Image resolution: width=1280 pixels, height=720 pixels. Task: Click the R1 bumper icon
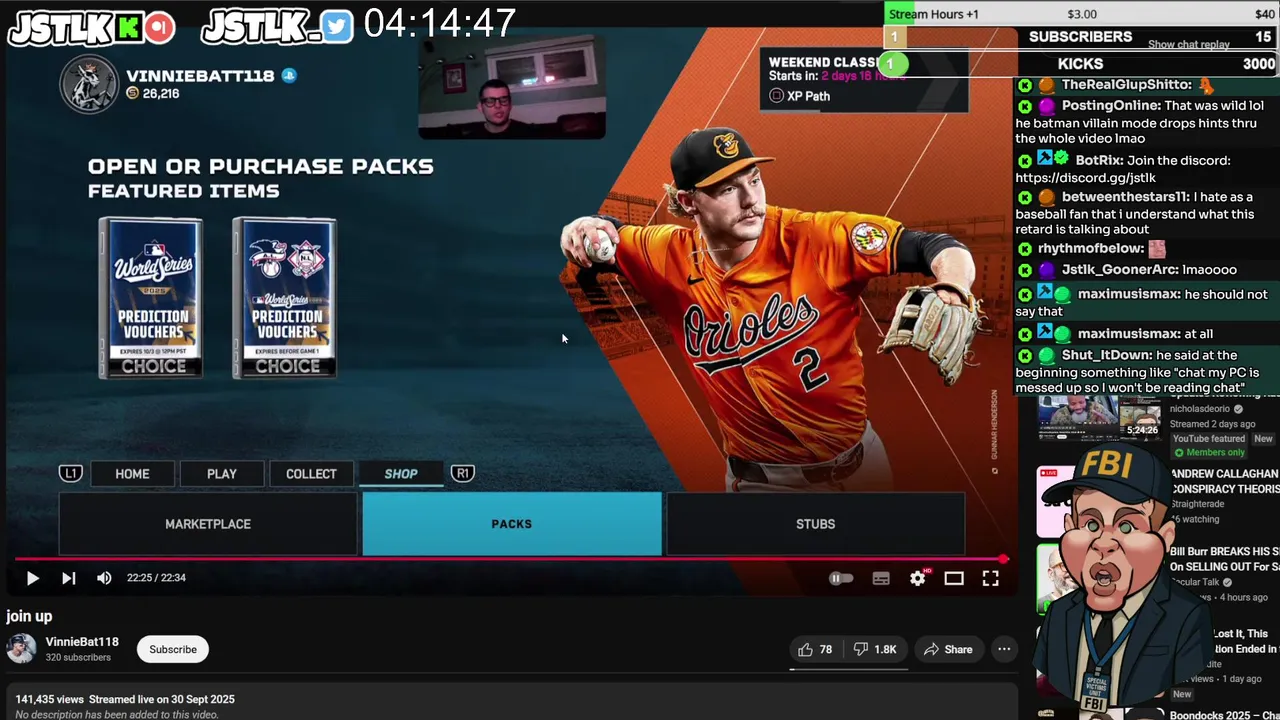[x=462, y=473]
